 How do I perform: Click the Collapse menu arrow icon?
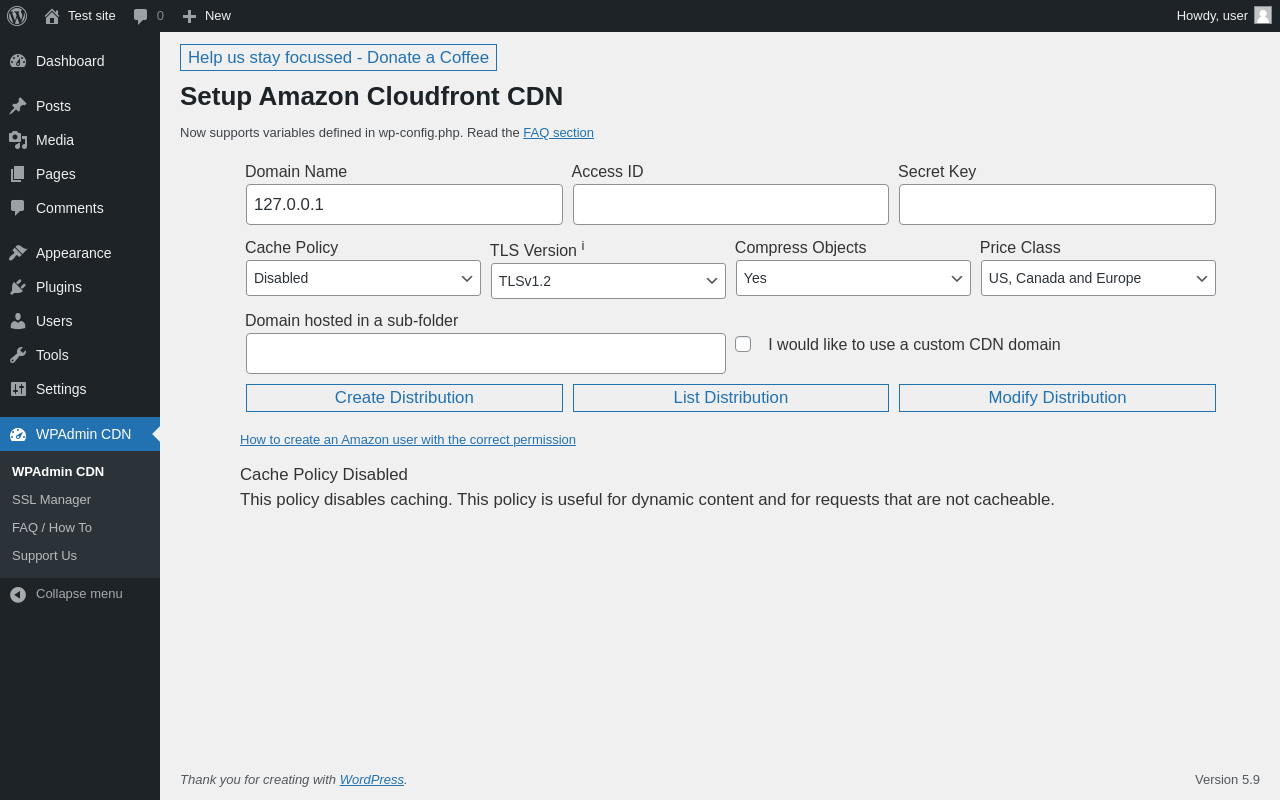[18, 594]
